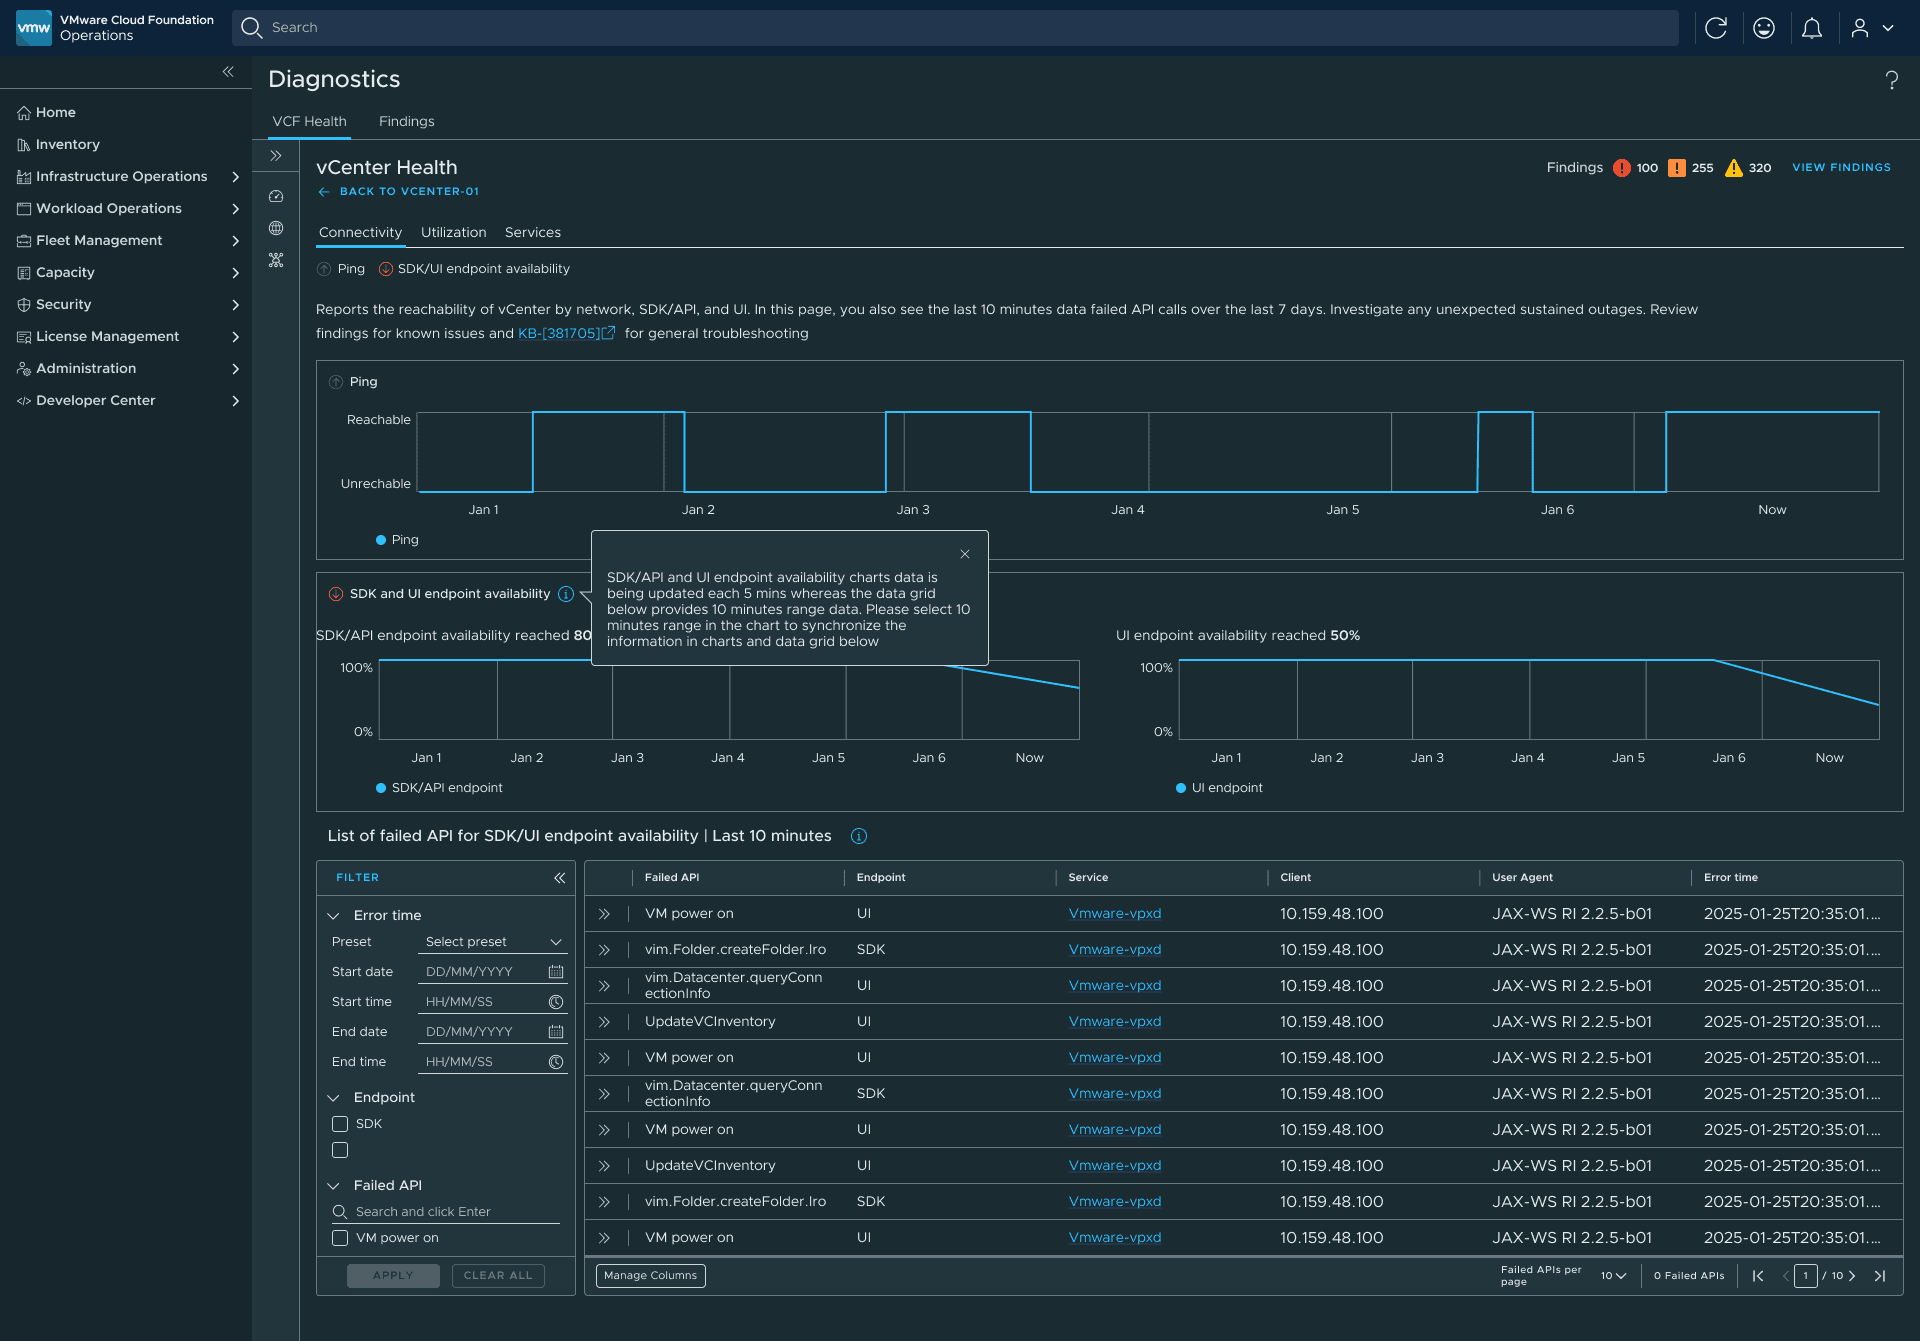This screenshot has height=1341, width=1920.
Task: Open the notifications bell
Action: 1812,28
